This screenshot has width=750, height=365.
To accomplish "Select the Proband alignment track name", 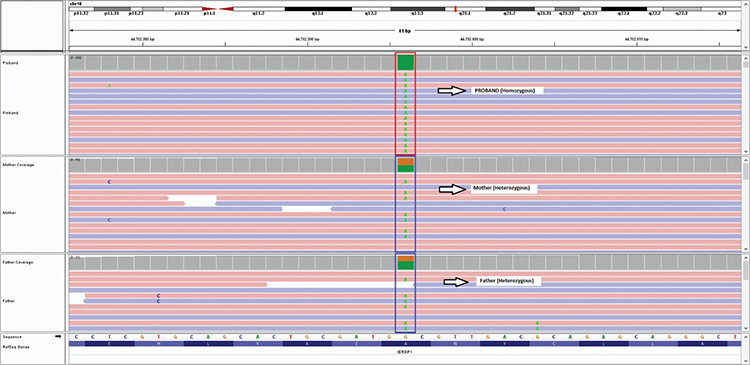I will (x=10, y=112).
